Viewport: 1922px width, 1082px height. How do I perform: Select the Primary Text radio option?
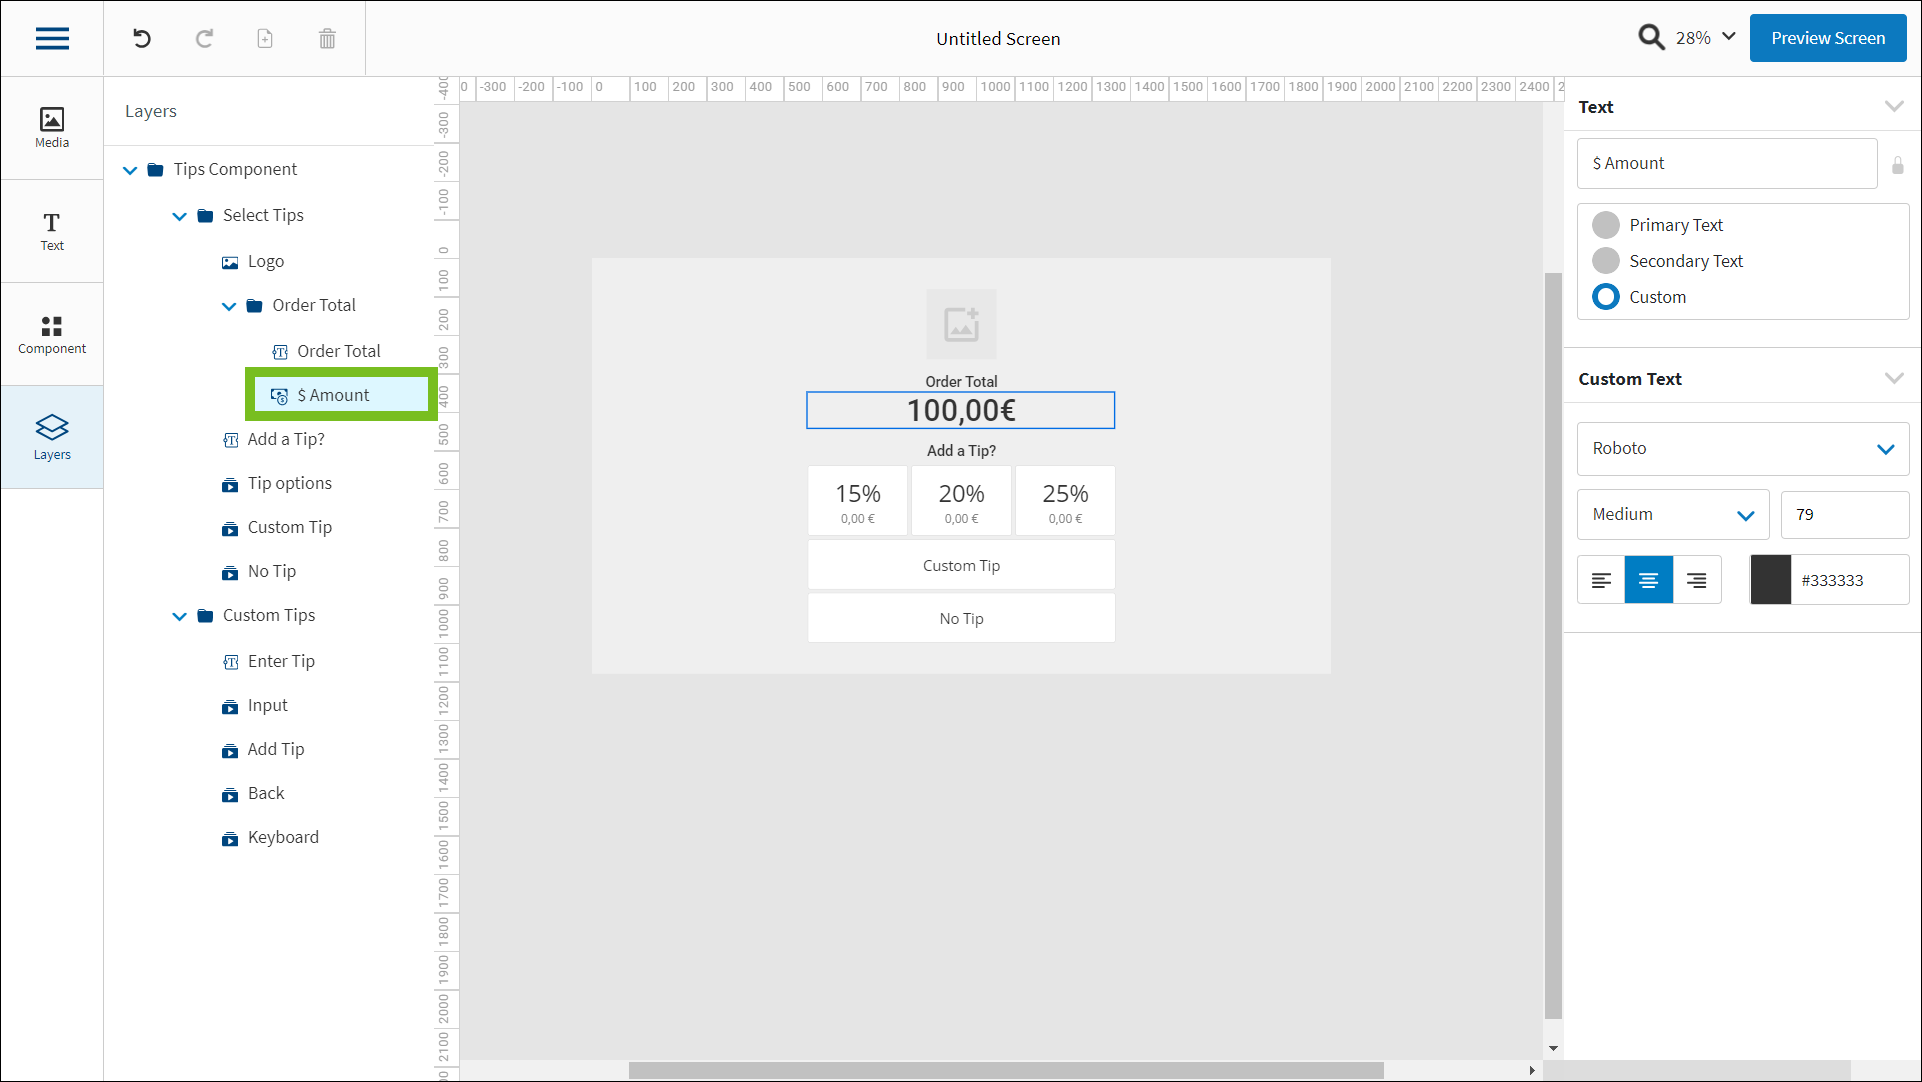point(1606,225)
